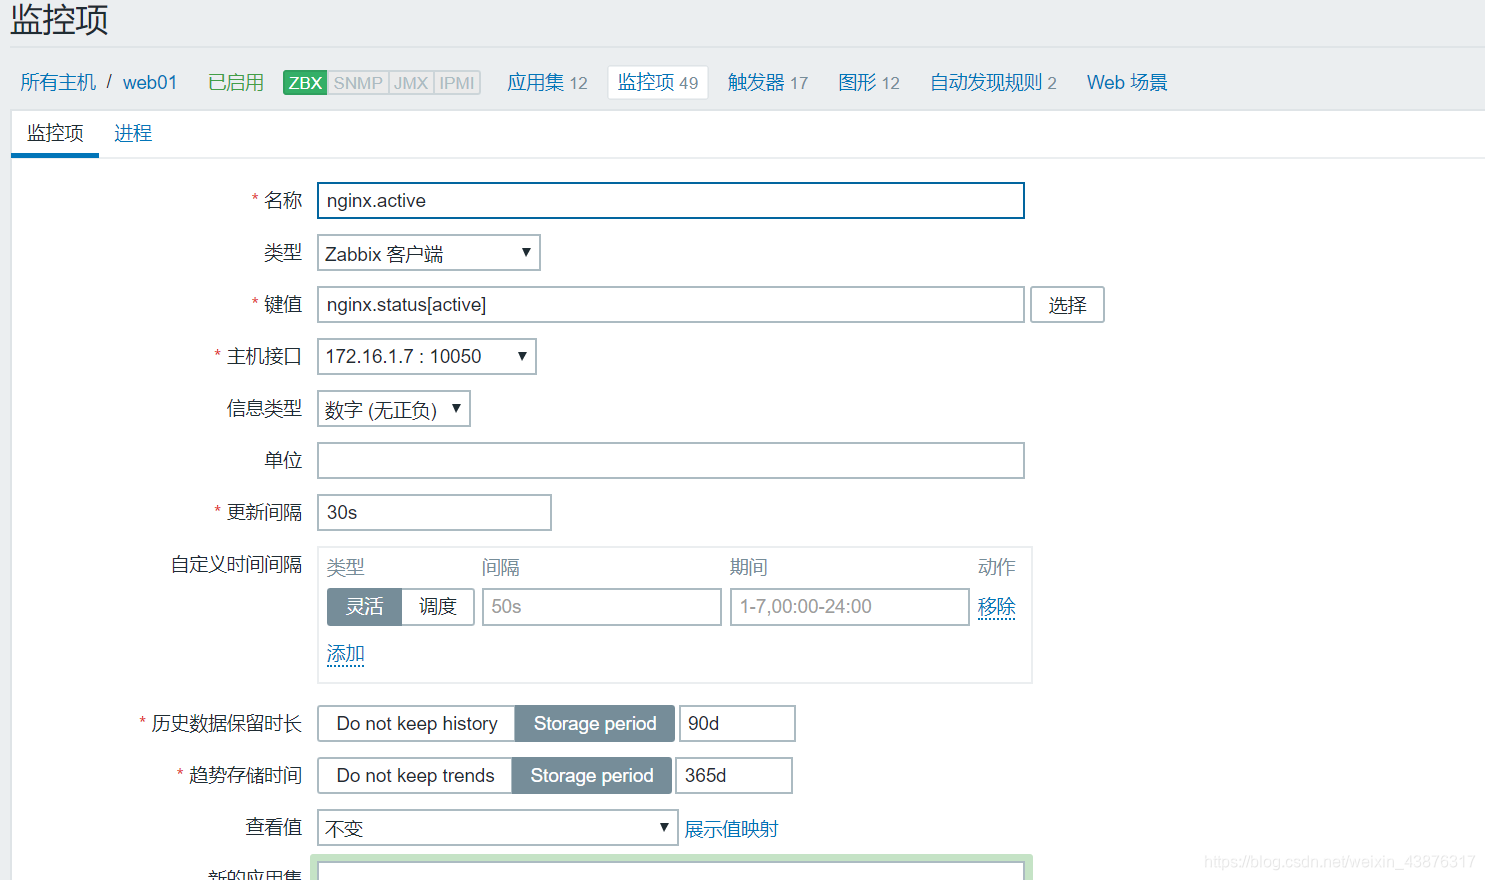Focus the trends period field showing 365d
Viewport: 1485px width, 880px height.
734,775
